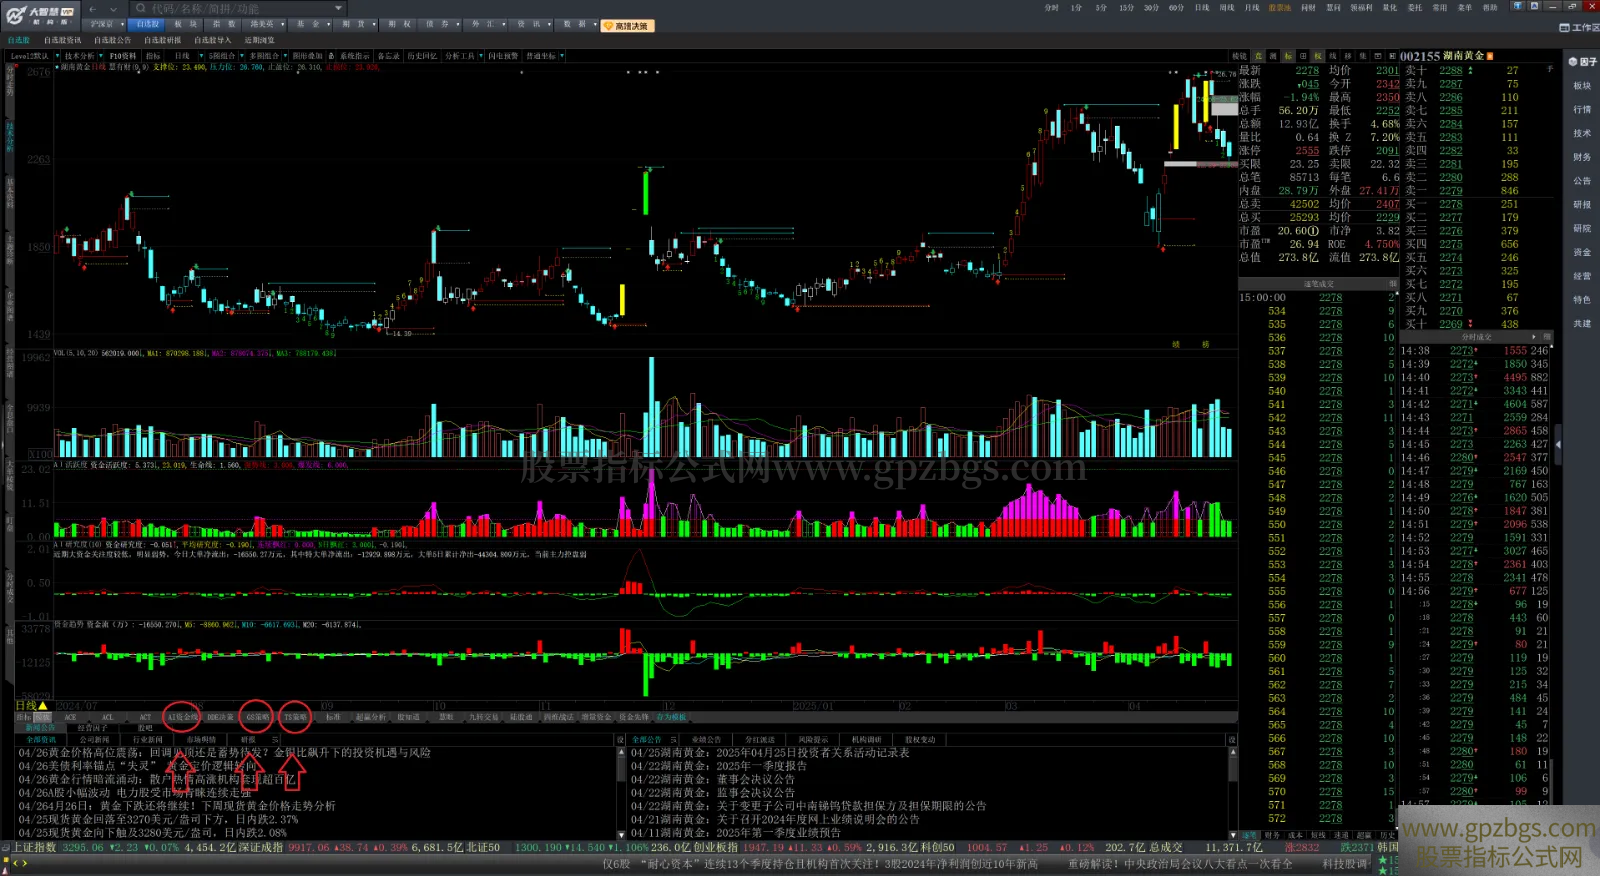Viewport: 1600px width, 876px height.
Task: Open the 公司新闻 news tab
Action: (94, 740)
